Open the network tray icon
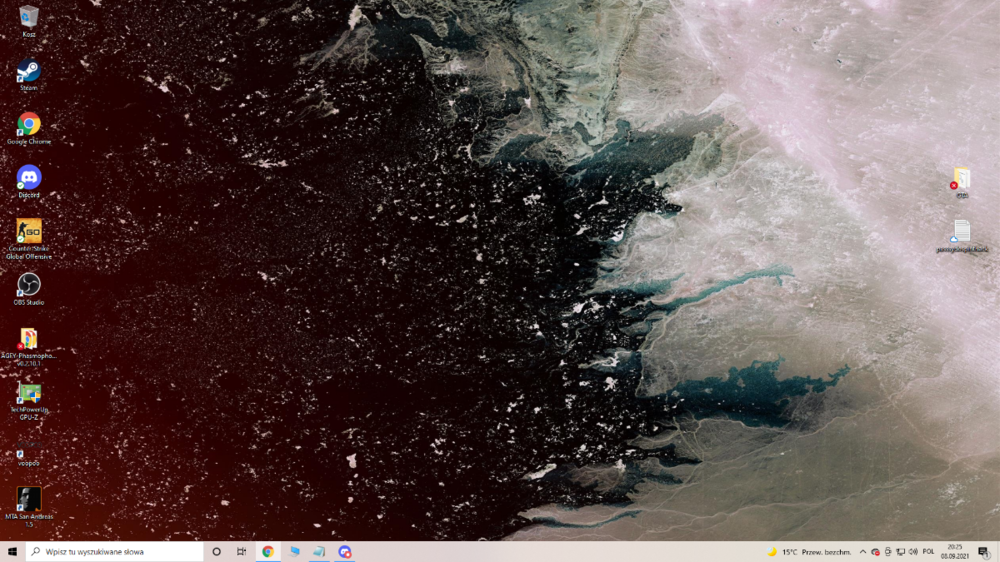Image resolution: width=1000 pixels, height=562 pixels. pyautogui.click(x=901, y=552)
